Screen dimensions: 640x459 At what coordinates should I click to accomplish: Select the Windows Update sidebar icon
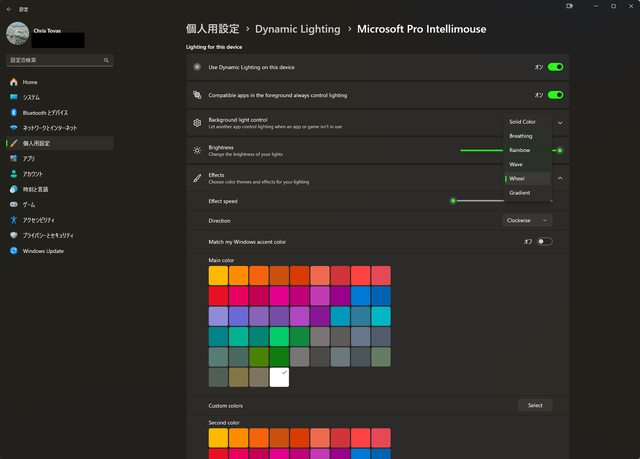point(14,251)
